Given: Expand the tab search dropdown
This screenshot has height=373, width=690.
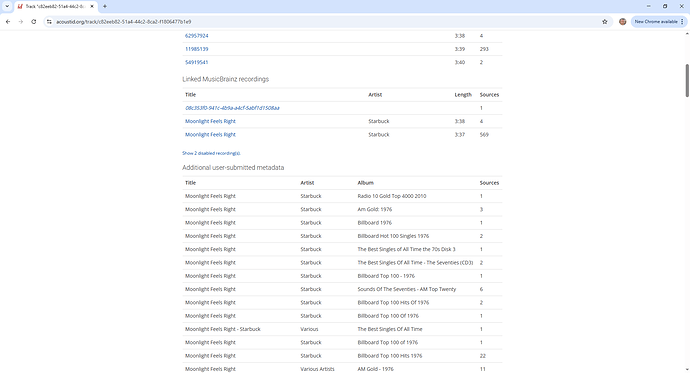Looking at the screenshot, I should click(x=7, y=6).
